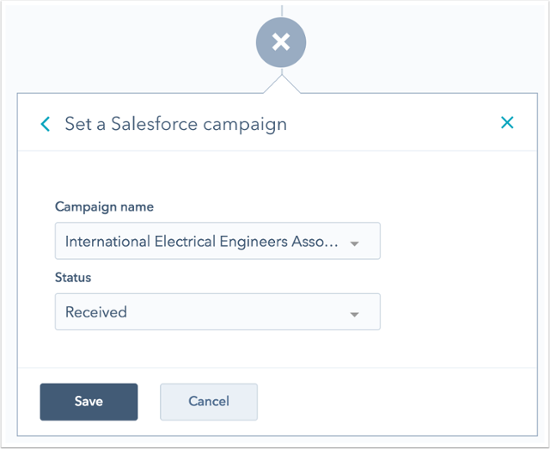Open the Status dropdown
Image resolution: width=550 pixels, height=449 pixels.
pyautogui.click(x=218, y=312)
